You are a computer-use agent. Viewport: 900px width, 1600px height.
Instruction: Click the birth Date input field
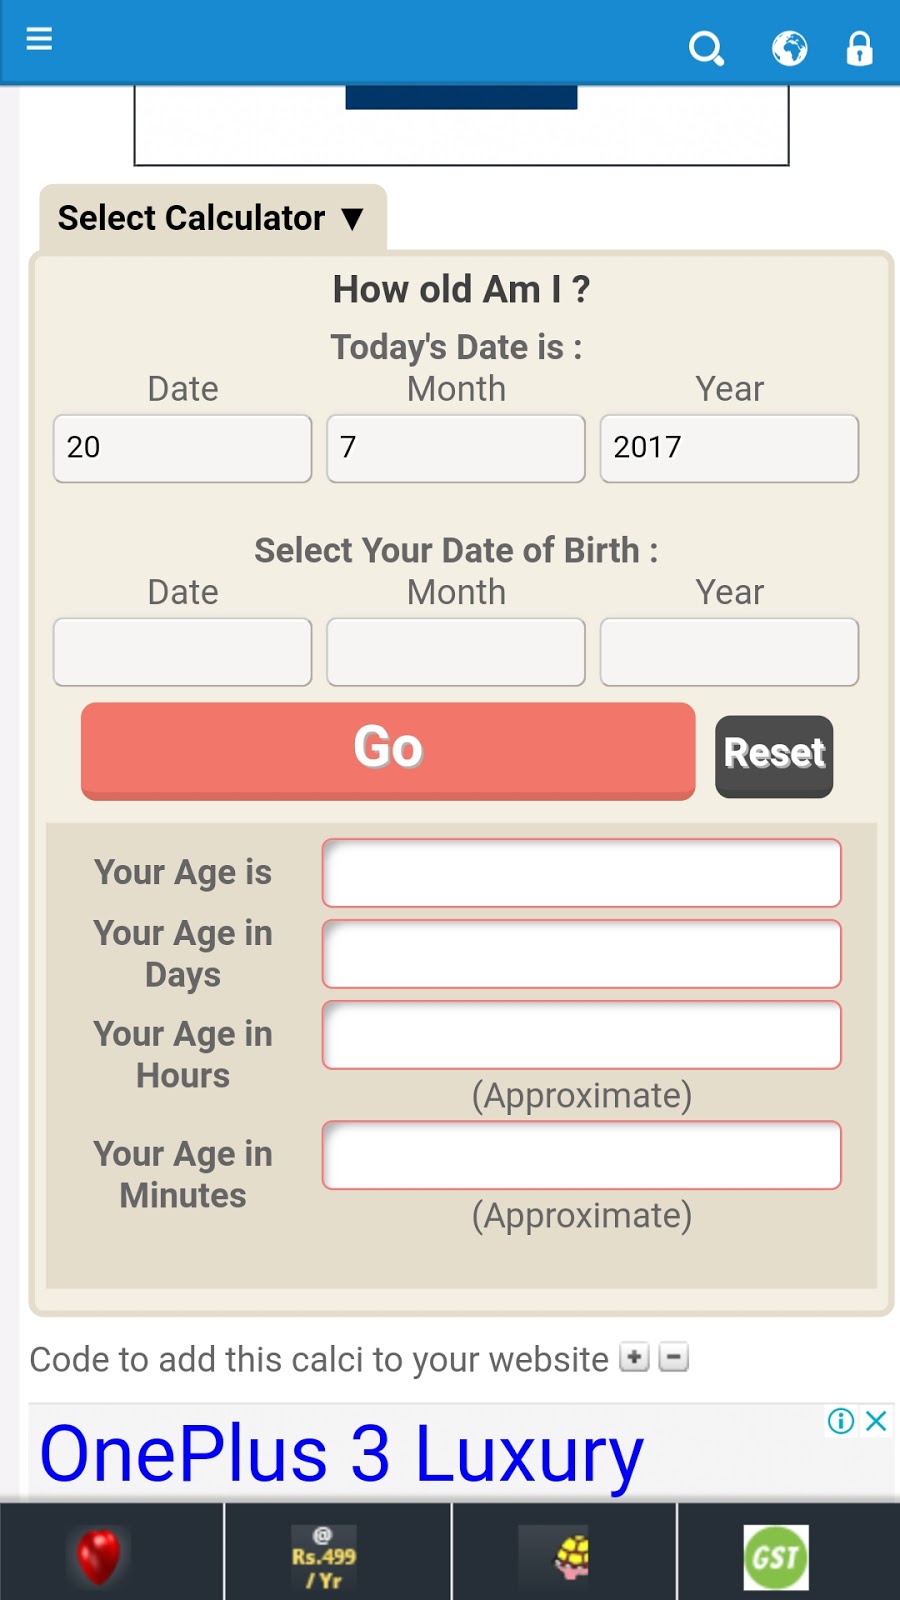tap(183, 652)
